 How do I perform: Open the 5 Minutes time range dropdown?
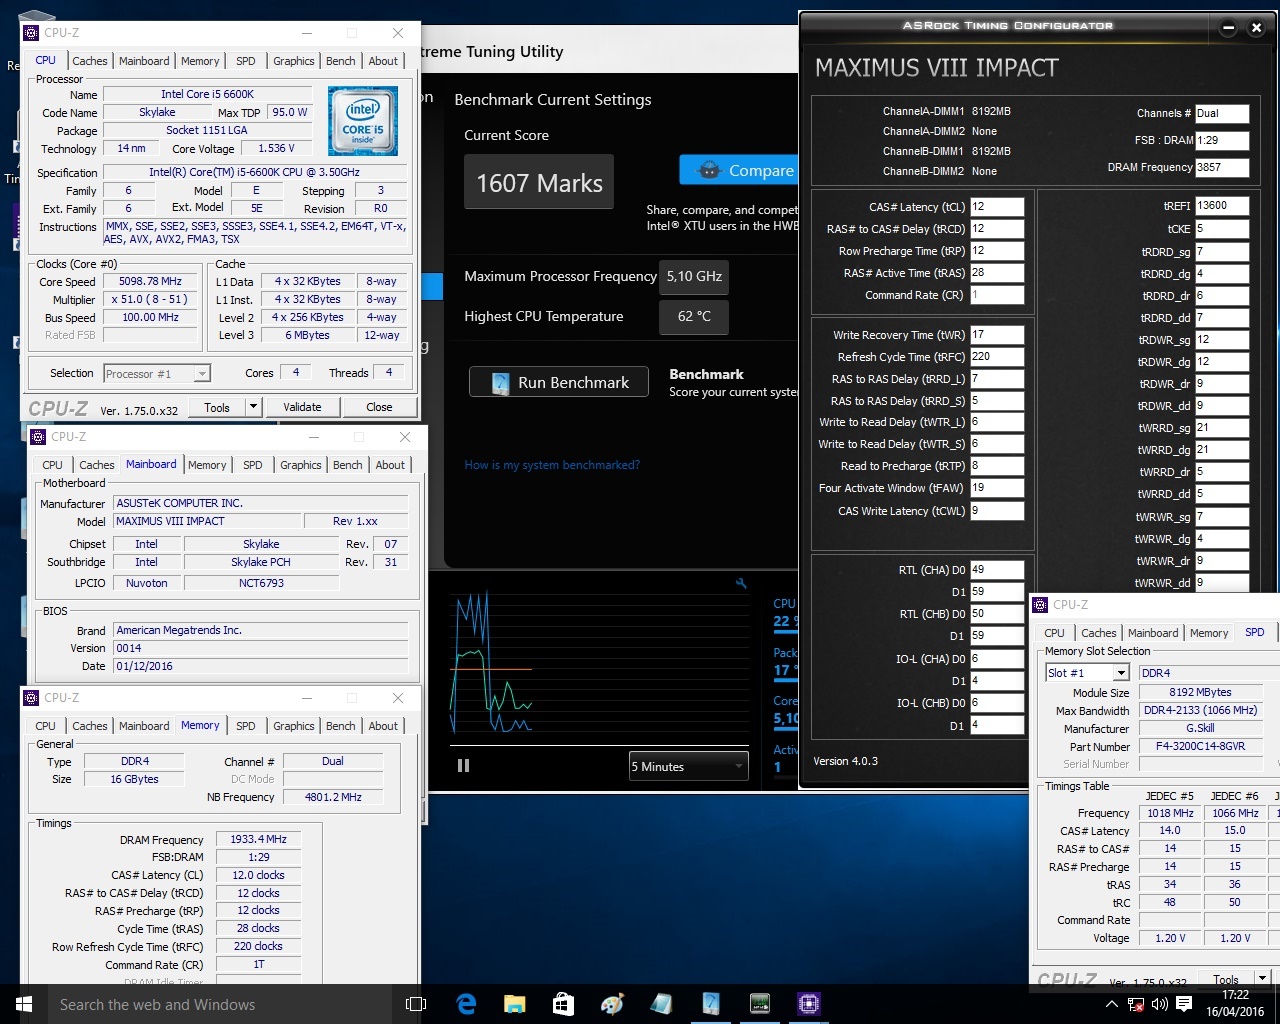tap(688, 766)
